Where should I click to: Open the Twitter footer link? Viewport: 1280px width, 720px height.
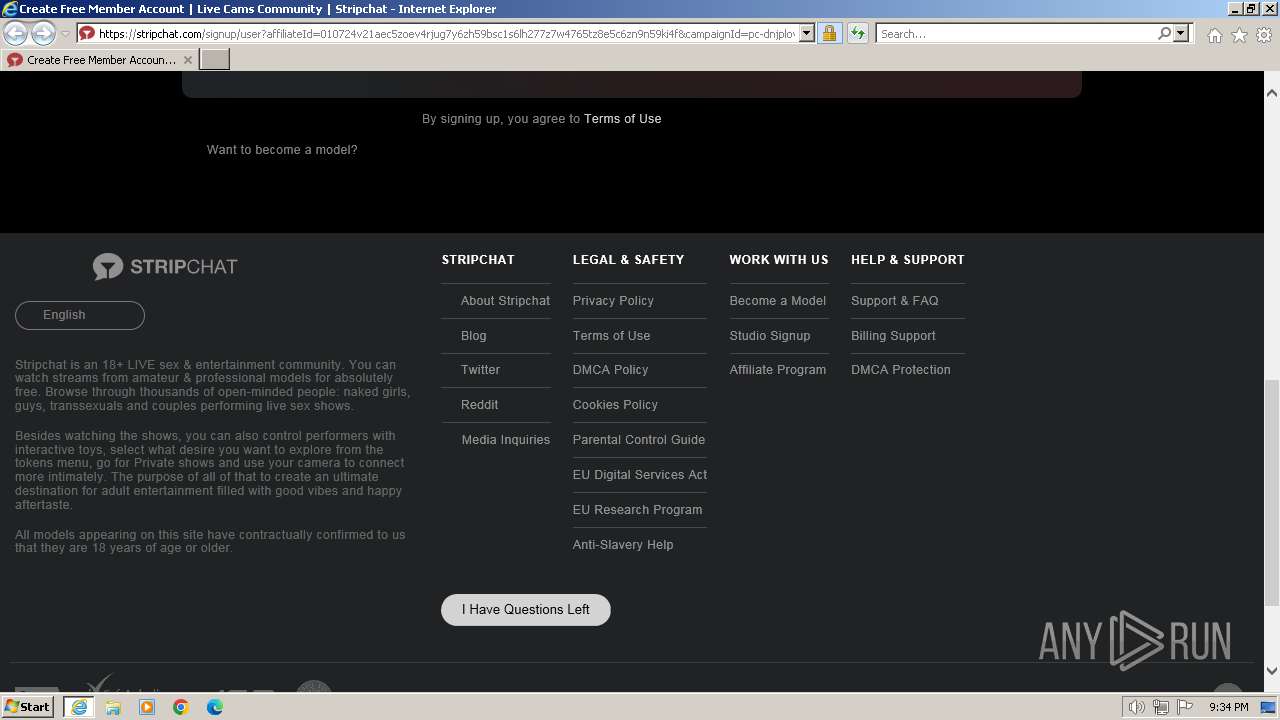(480, 370)
